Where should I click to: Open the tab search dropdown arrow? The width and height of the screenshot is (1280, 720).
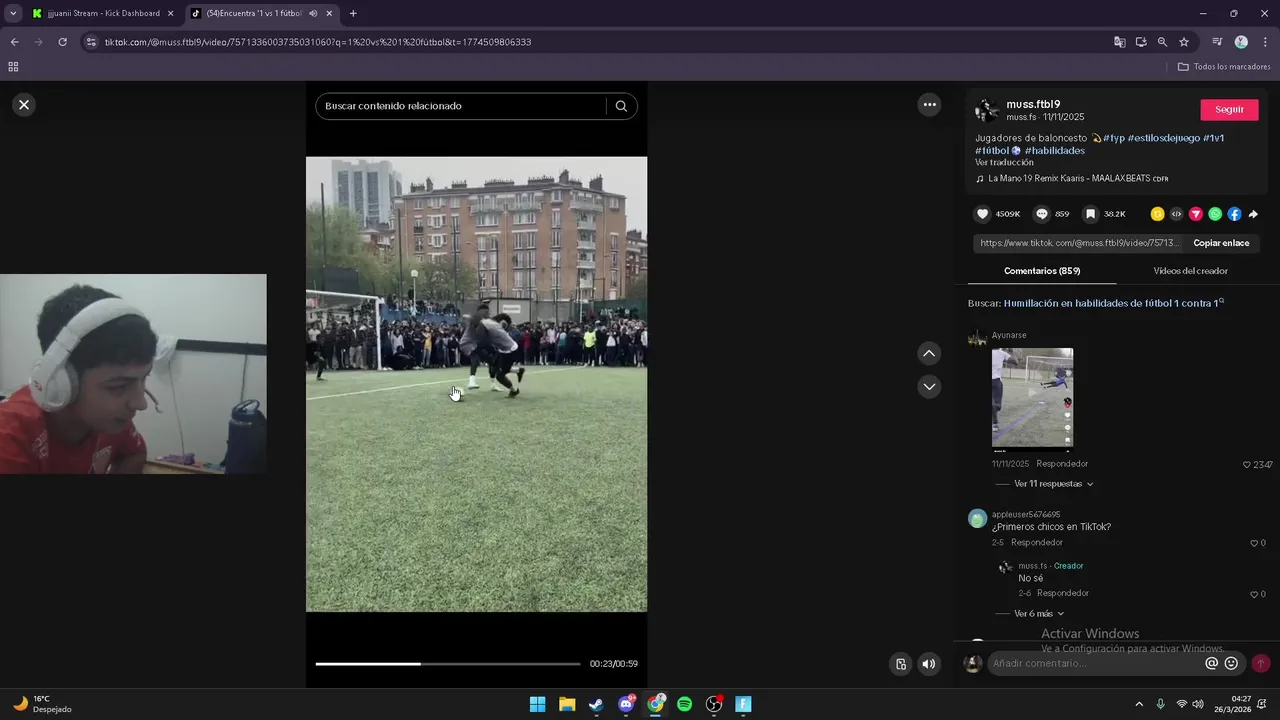click(x=12, y=13)
